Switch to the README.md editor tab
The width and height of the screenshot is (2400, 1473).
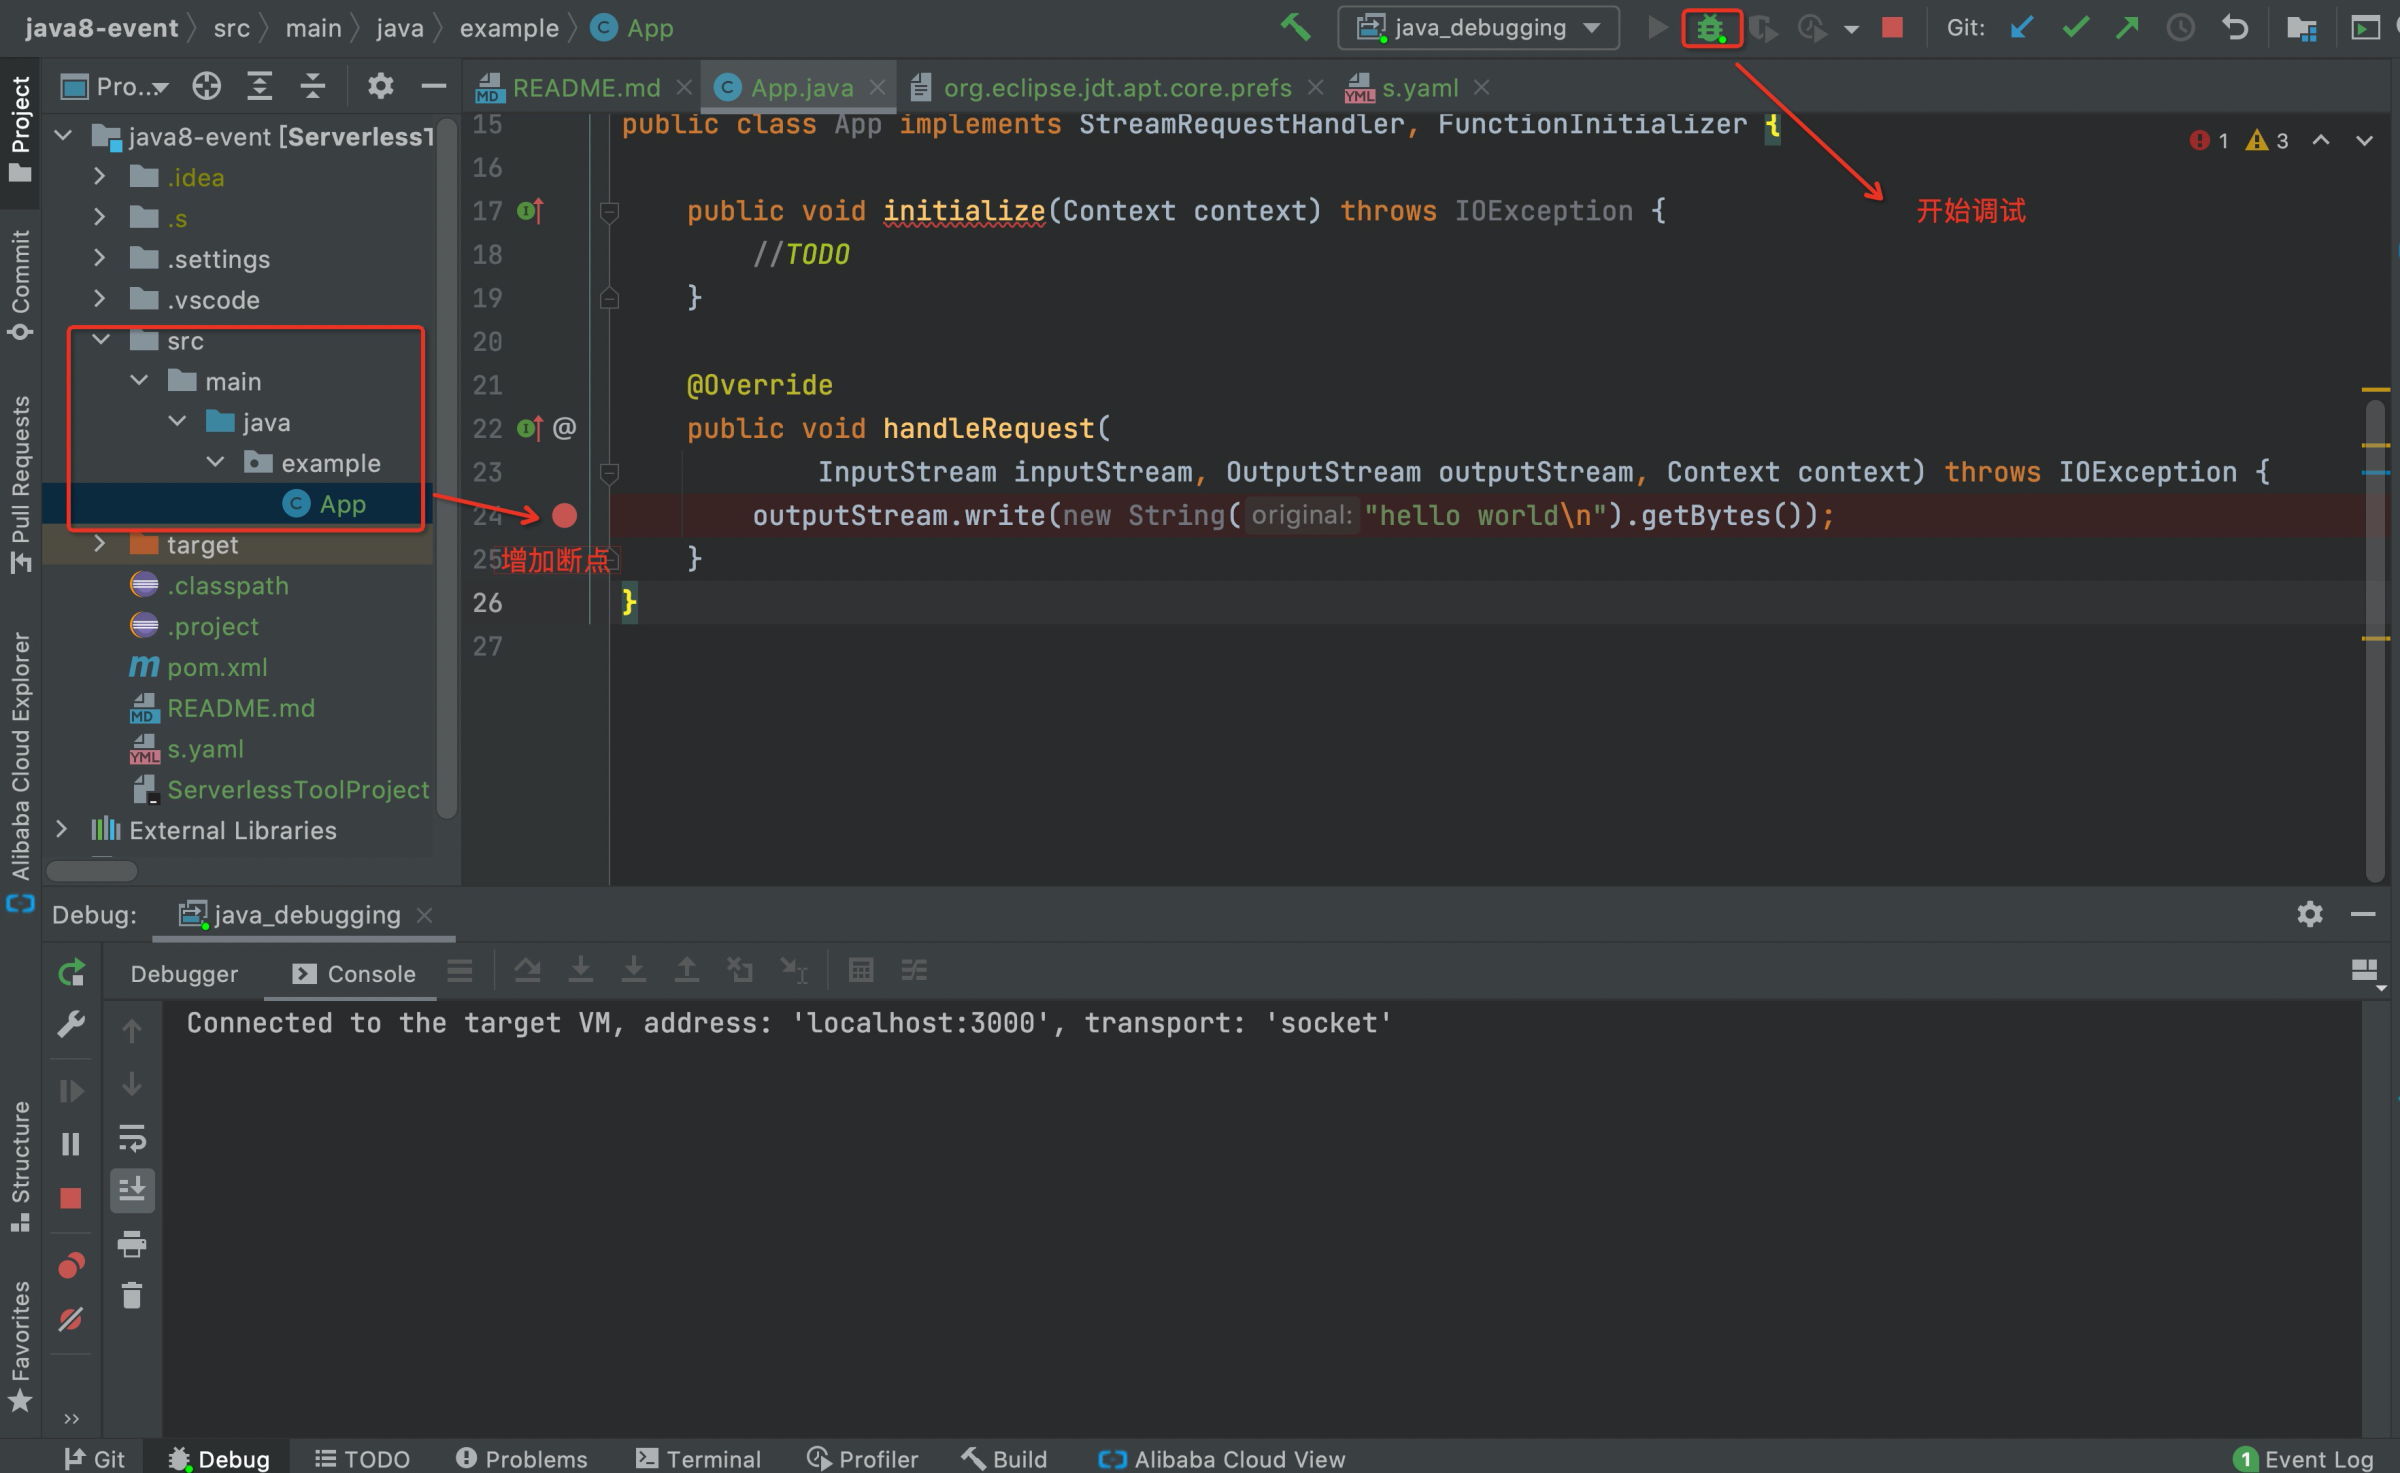[585, 88]
